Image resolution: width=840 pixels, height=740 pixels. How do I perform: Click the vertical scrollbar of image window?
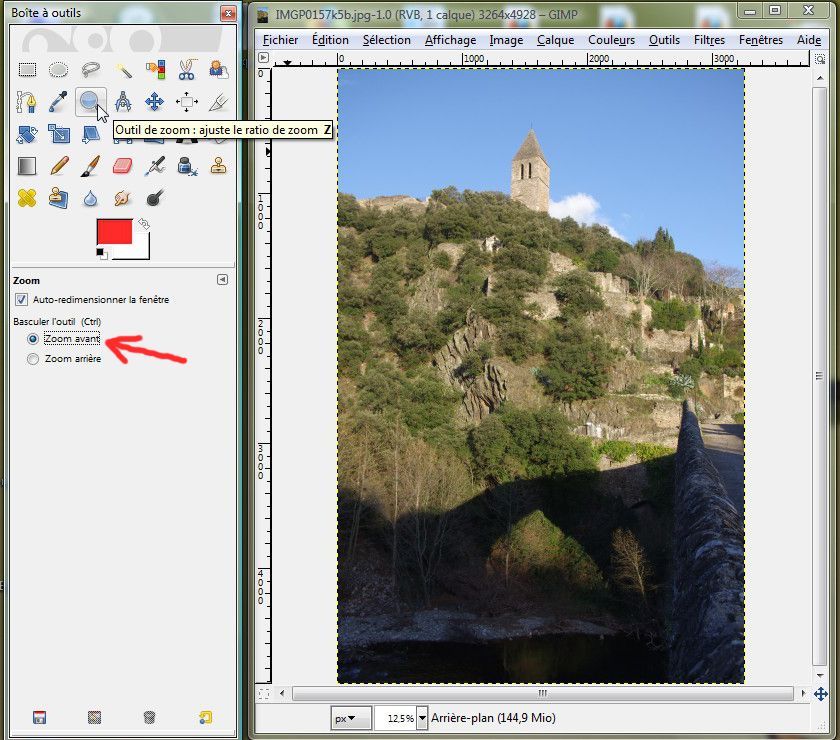click(820, 376)
